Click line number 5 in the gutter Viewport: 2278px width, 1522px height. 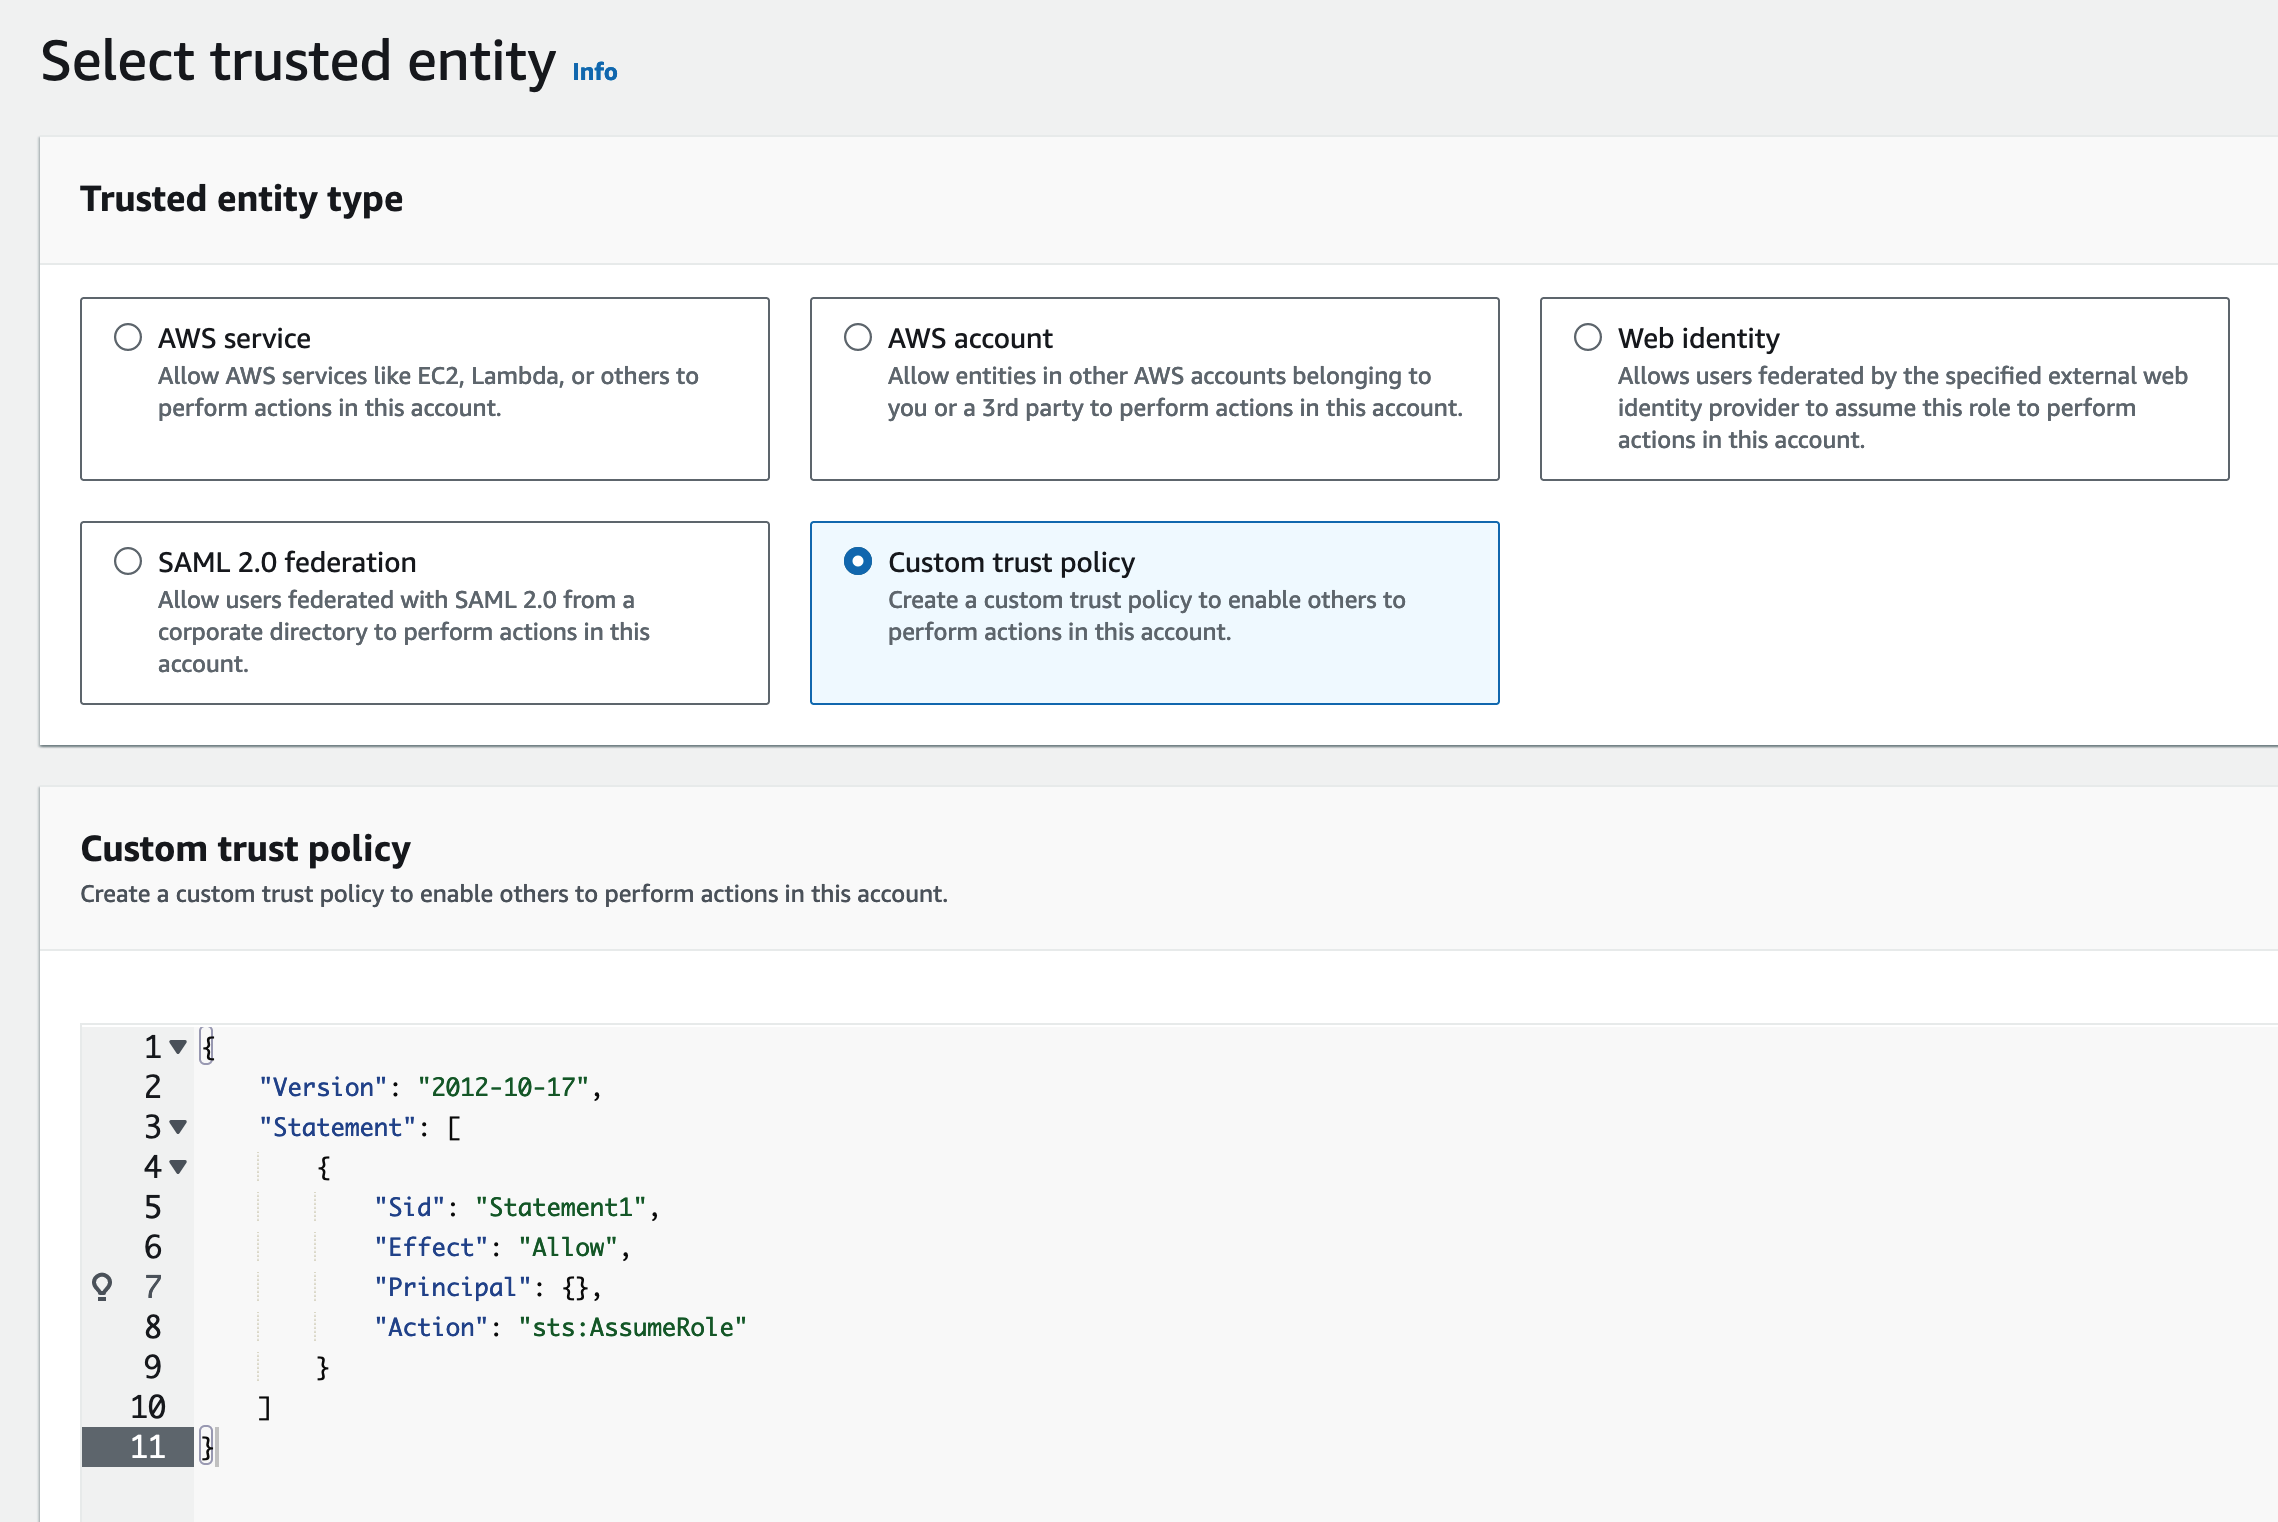pos(153,1207)
